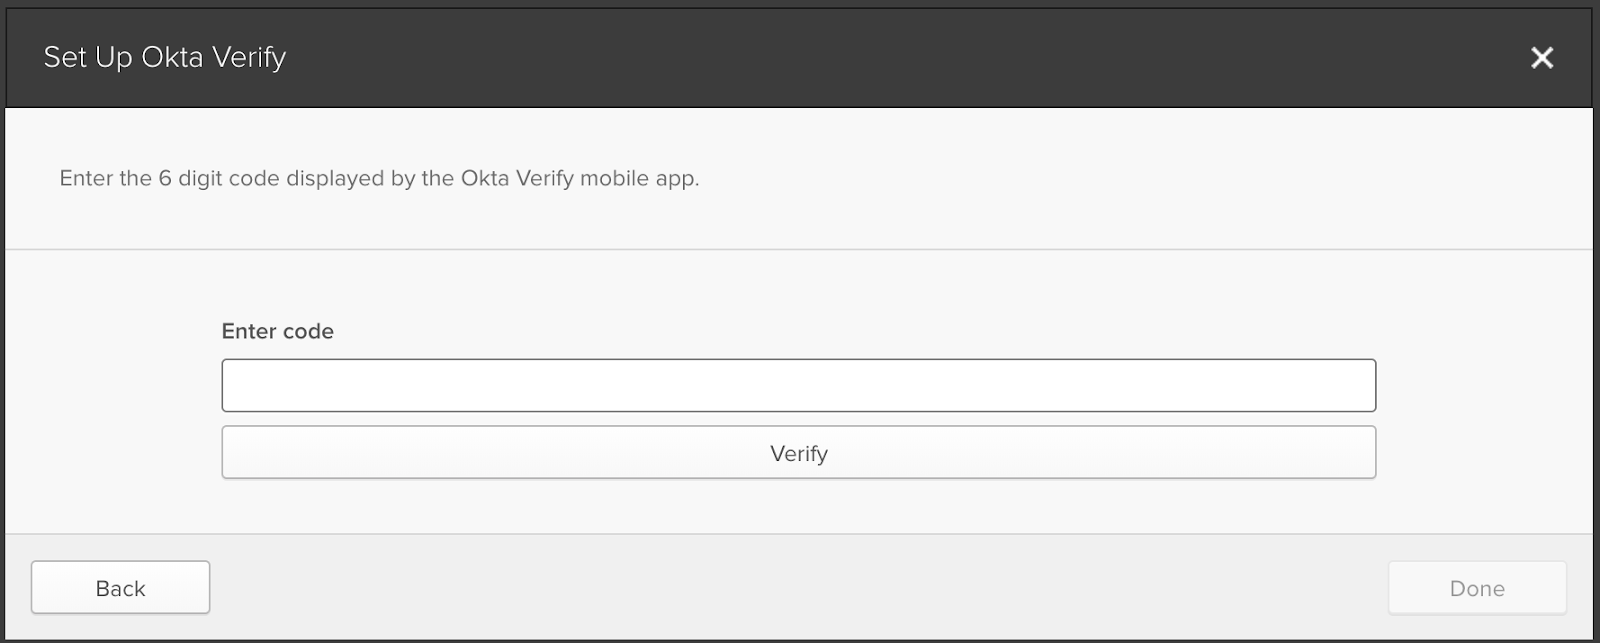
Task: Click the dark dialog header bar
Action: tap(800, 58)
